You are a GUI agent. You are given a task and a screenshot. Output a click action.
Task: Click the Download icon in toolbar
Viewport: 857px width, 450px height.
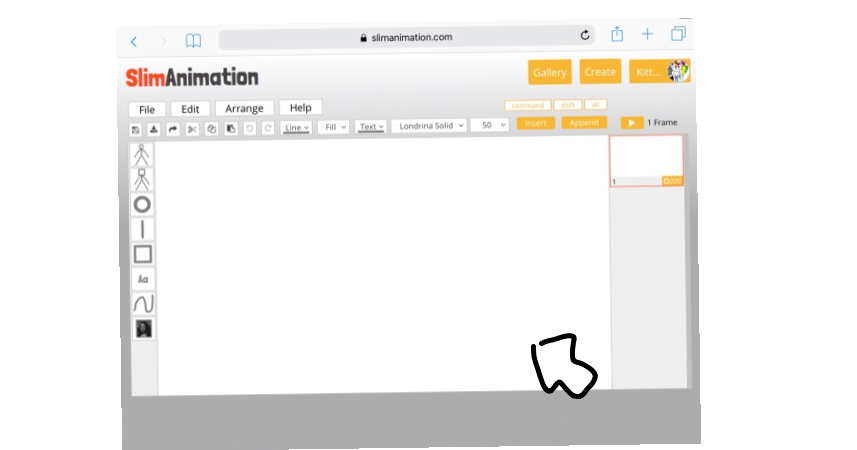pos(154,130)
